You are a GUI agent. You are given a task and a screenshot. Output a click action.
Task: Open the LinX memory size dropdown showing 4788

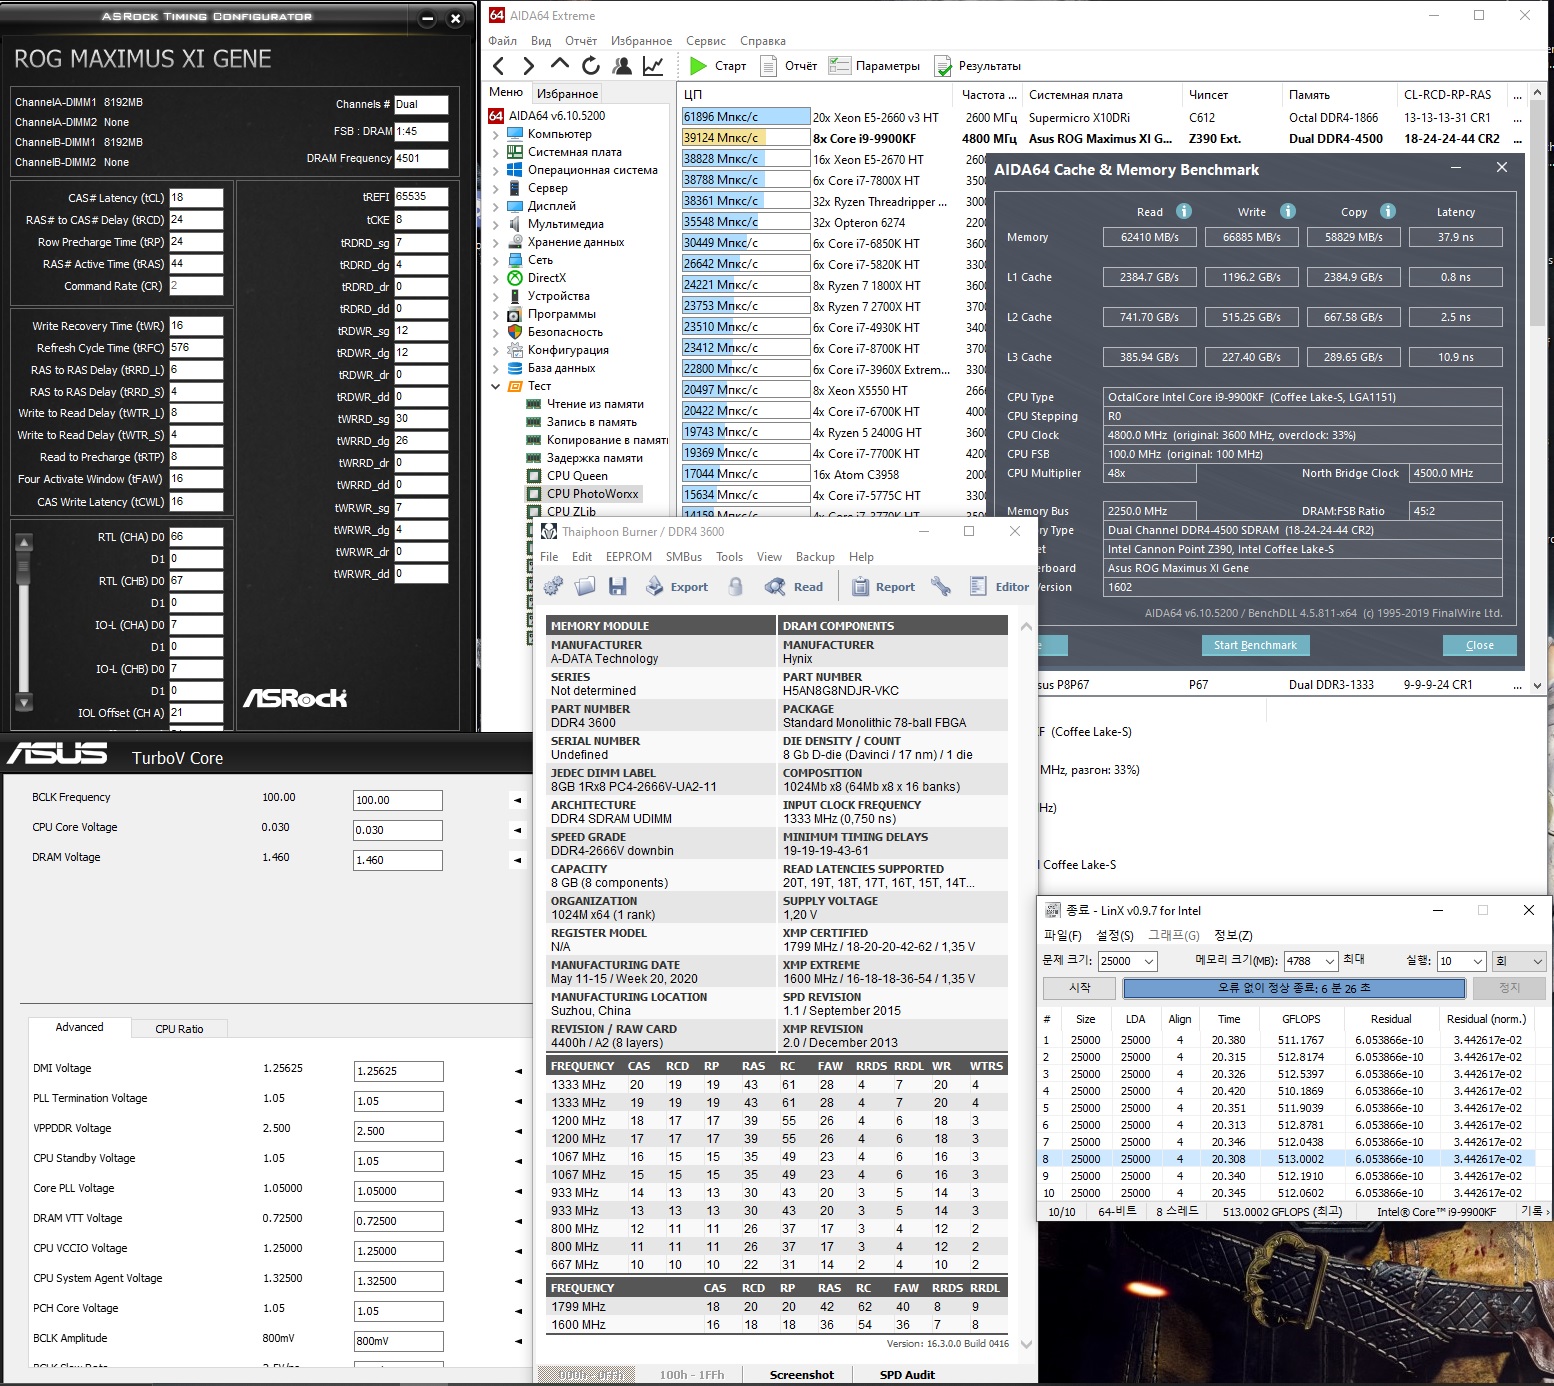click(1330, 961)
